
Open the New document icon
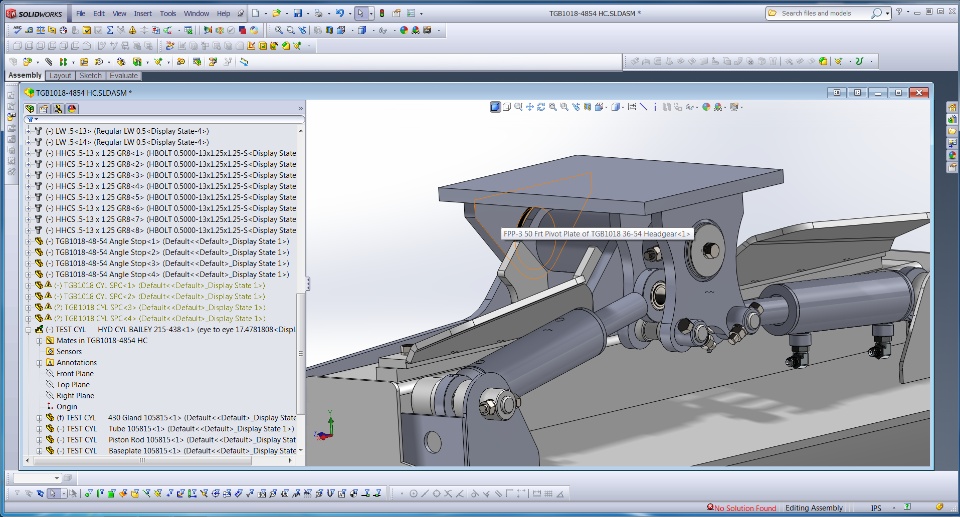coord(255,14)
